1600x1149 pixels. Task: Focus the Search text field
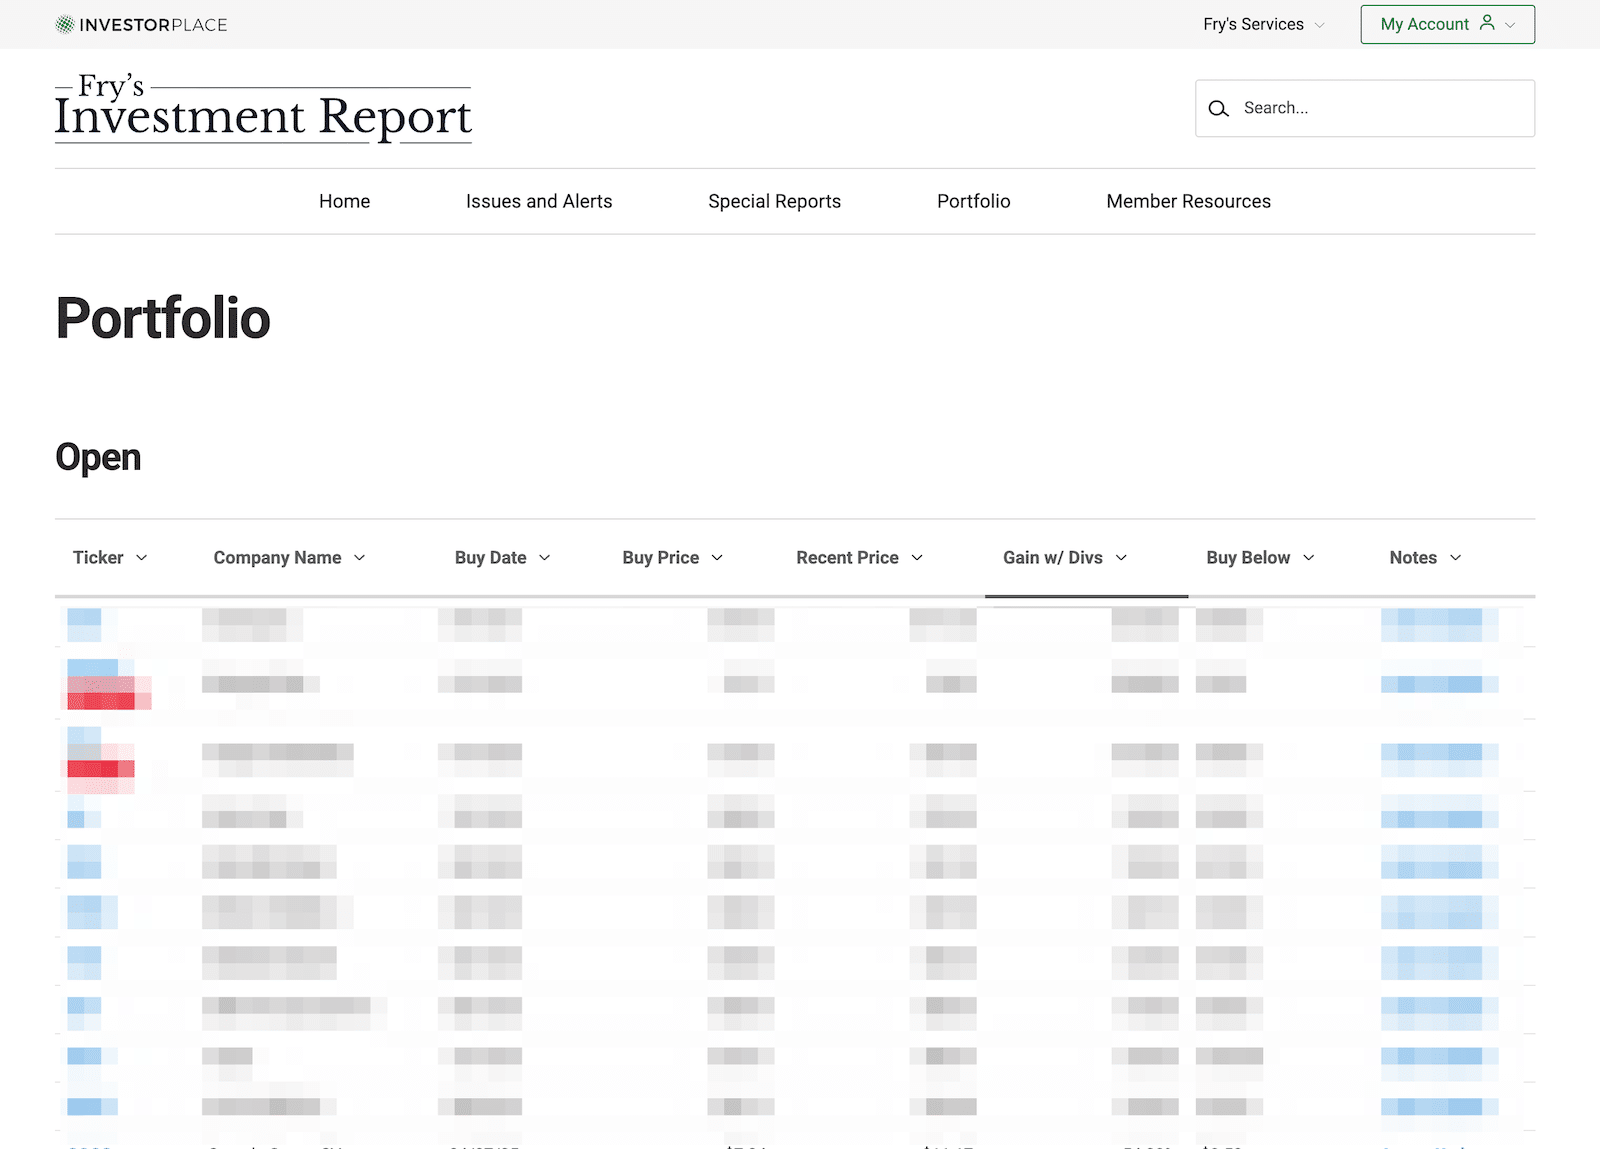coord(1380,109)
